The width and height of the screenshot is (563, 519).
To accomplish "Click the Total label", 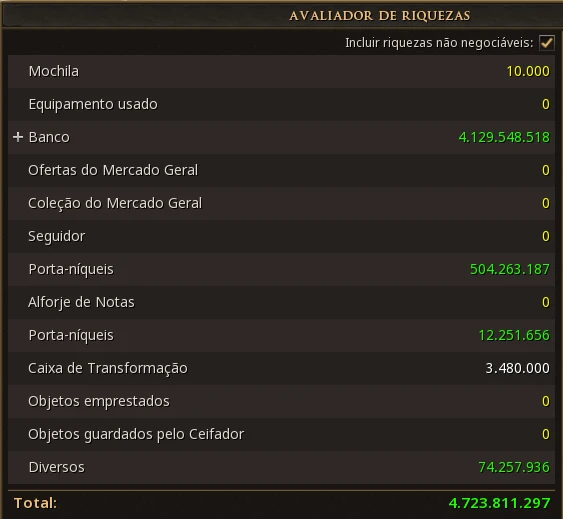I will (35, 503).
